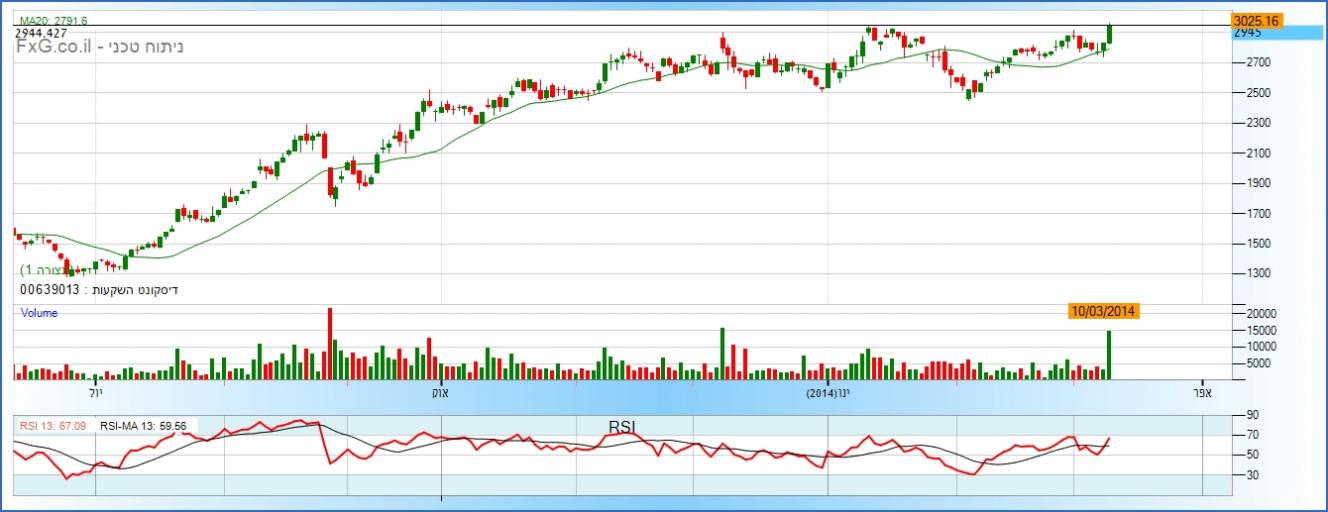Viewport: 1328px width, 512px height.
Task: Click the blue Volume panel label
Action: click(40, 313)
